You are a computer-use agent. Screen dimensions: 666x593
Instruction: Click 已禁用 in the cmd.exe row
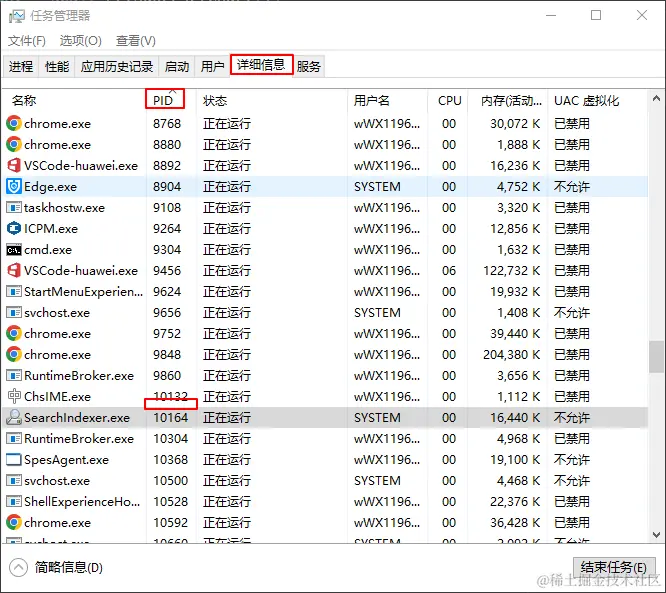click(572, 250)
